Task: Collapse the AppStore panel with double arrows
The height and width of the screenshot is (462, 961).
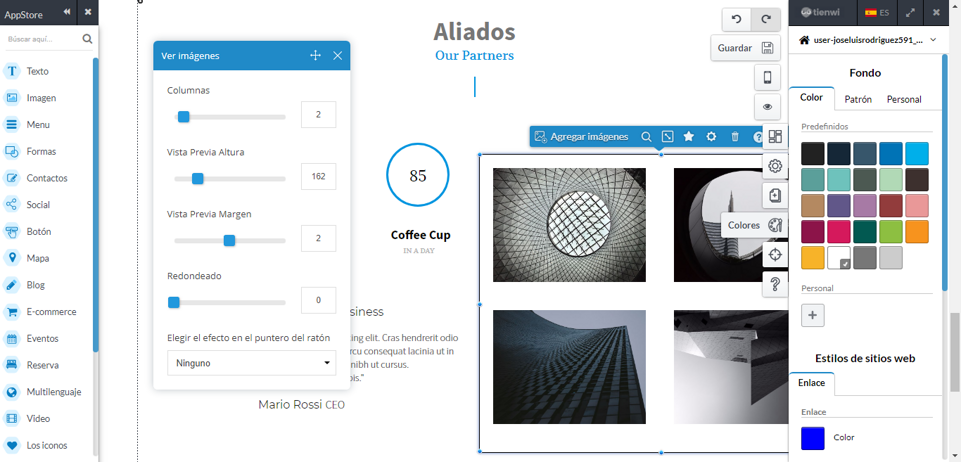Action: (67, 12)
